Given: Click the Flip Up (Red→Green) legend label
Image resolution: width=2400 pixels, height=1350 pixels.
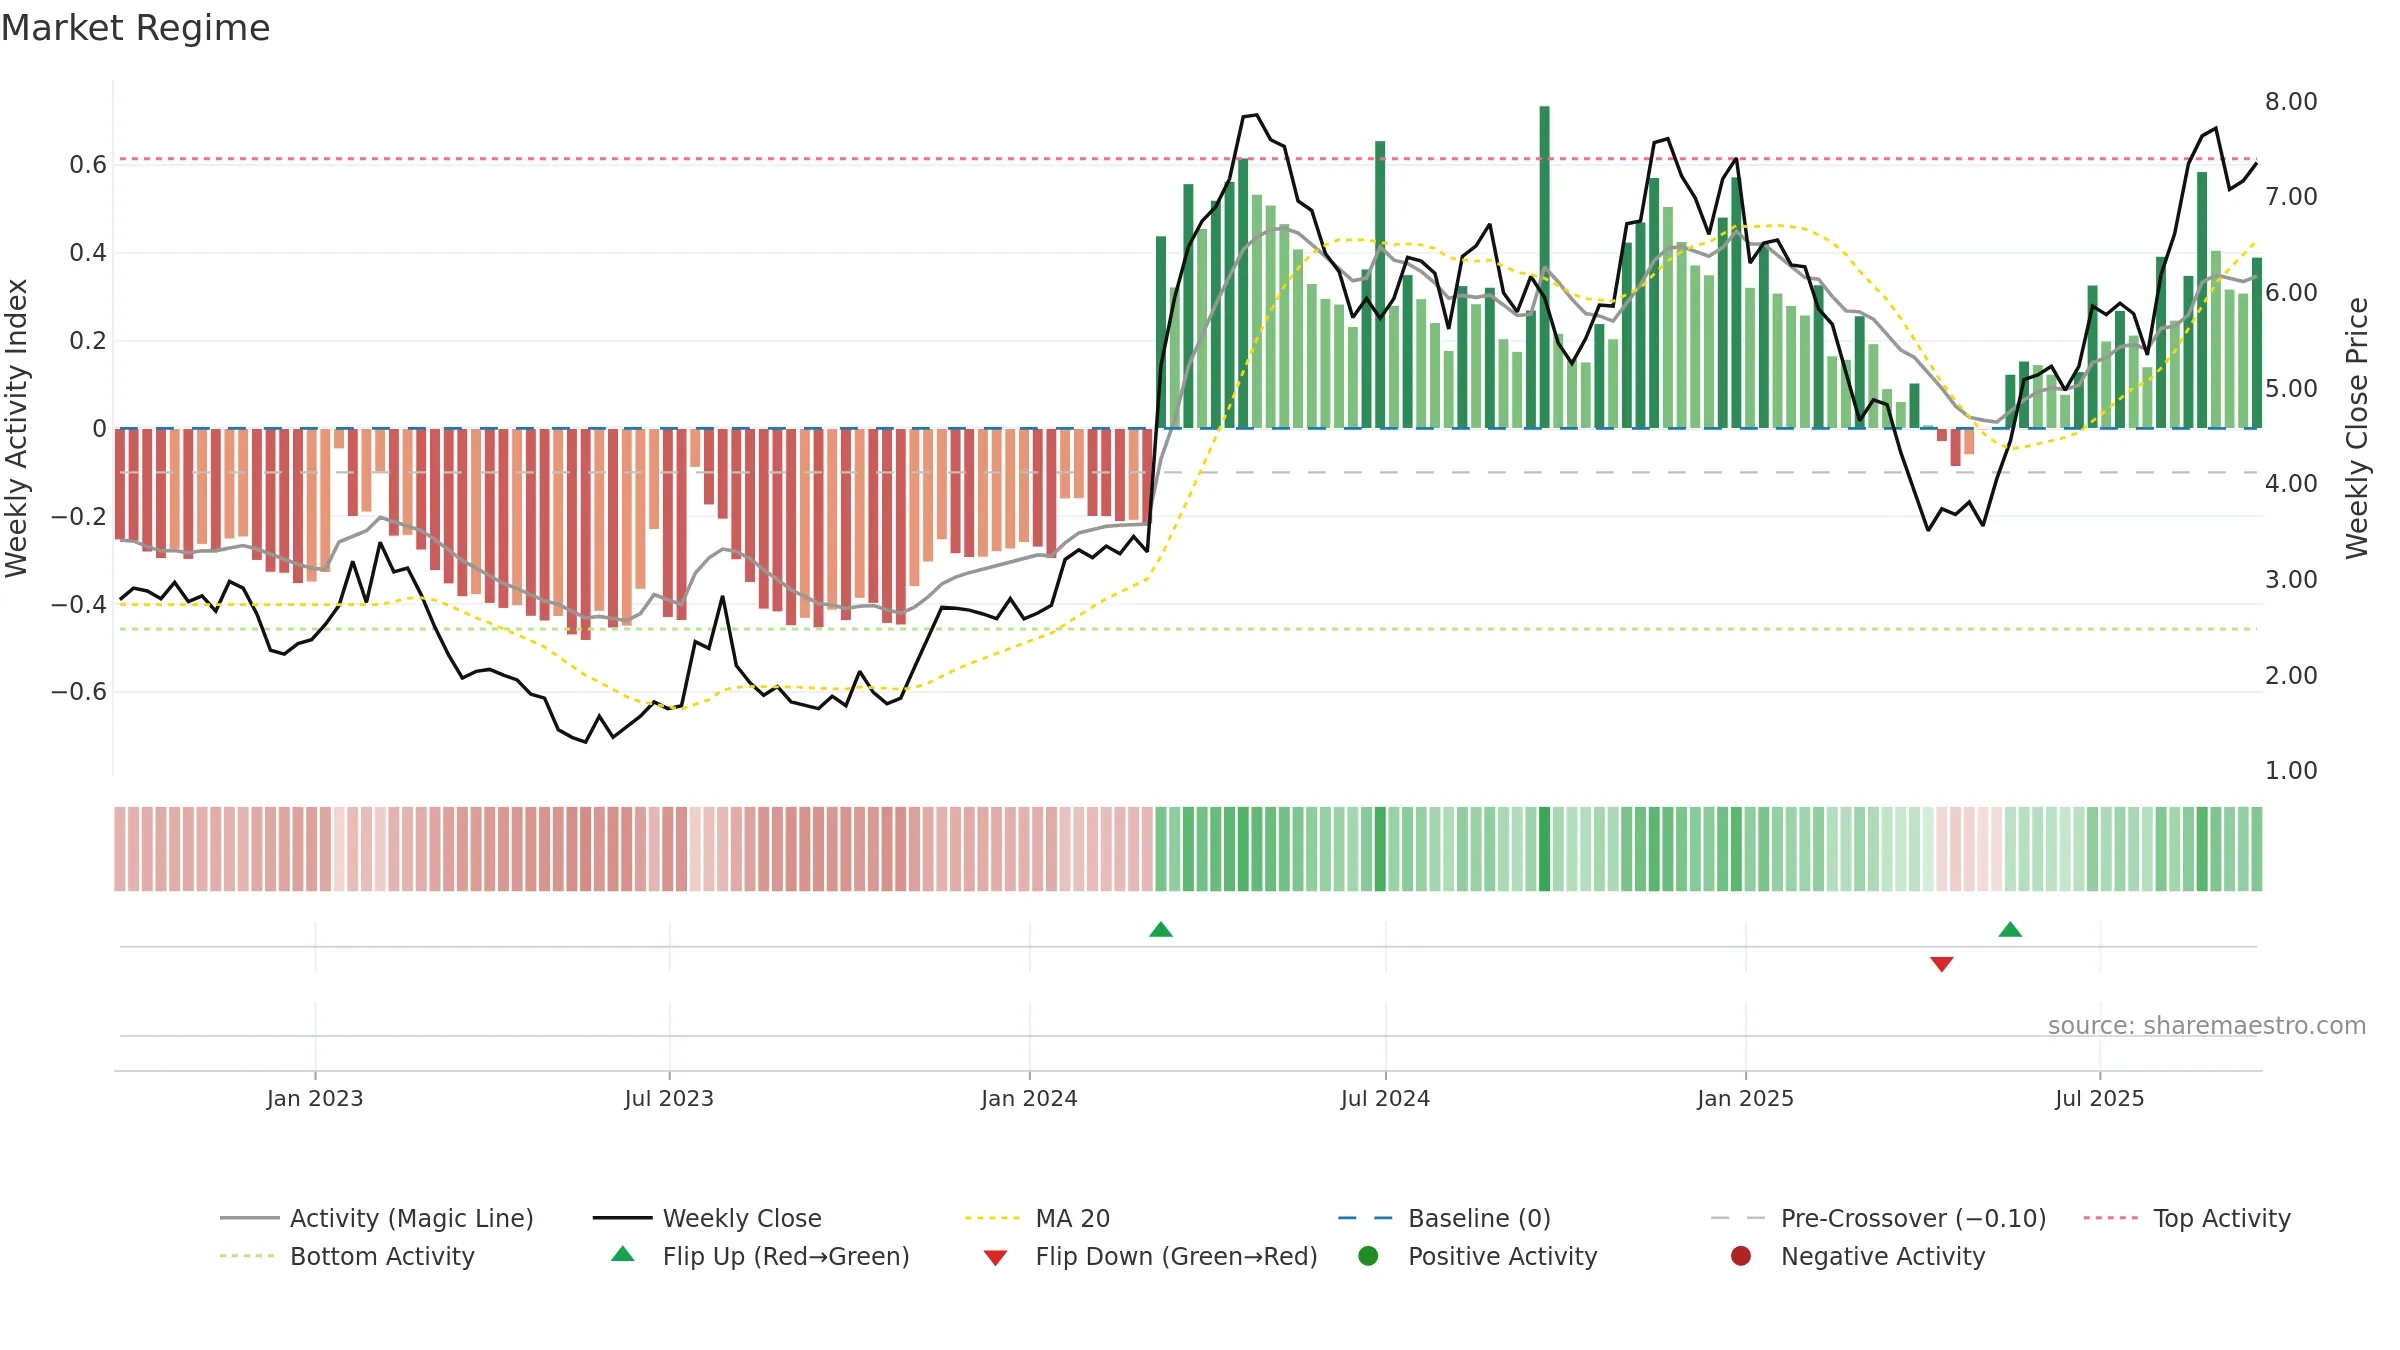Looking at the screenshot, I should (786, 1256).
